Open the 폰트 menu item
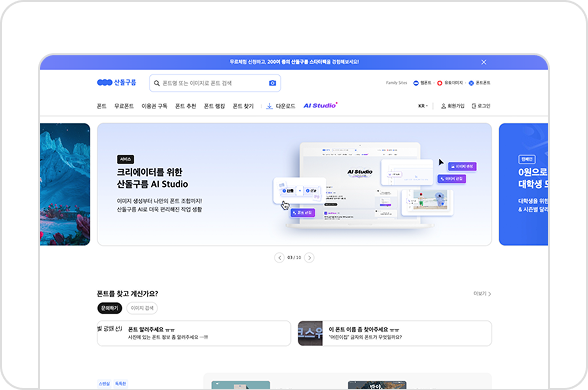 pyautogui.click(x=102, y=106)
